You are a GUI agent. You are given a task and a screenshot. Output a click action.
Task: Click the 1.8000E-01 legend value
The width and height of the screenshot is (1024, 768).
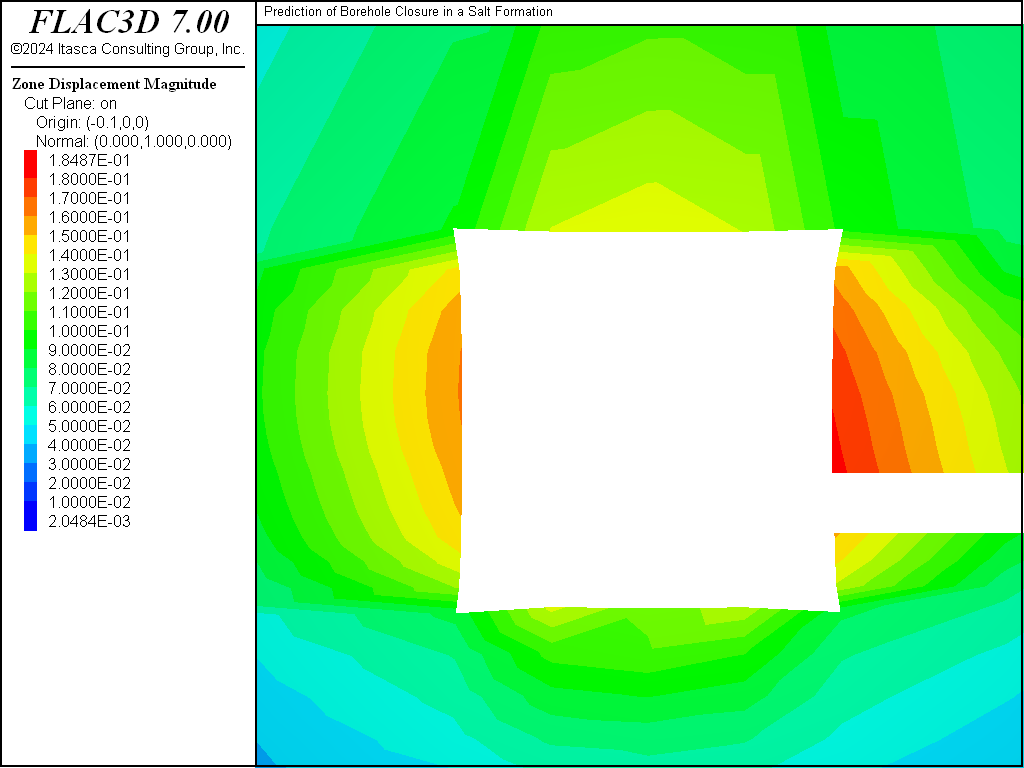[x=89, y=179]
